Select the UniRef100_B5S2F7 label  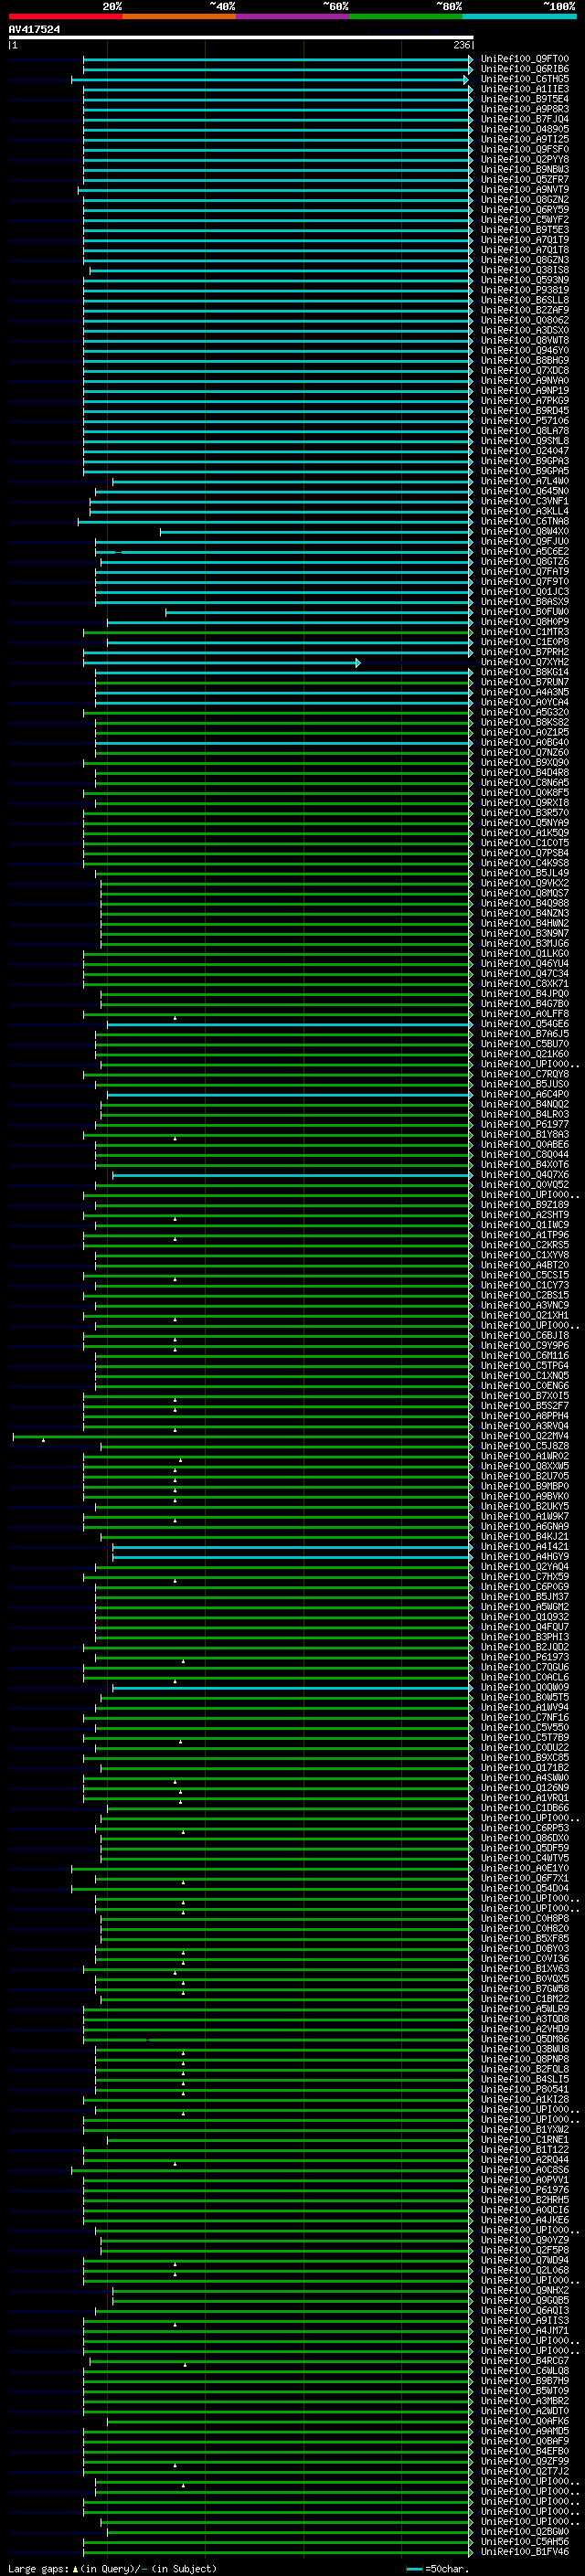524,1405
